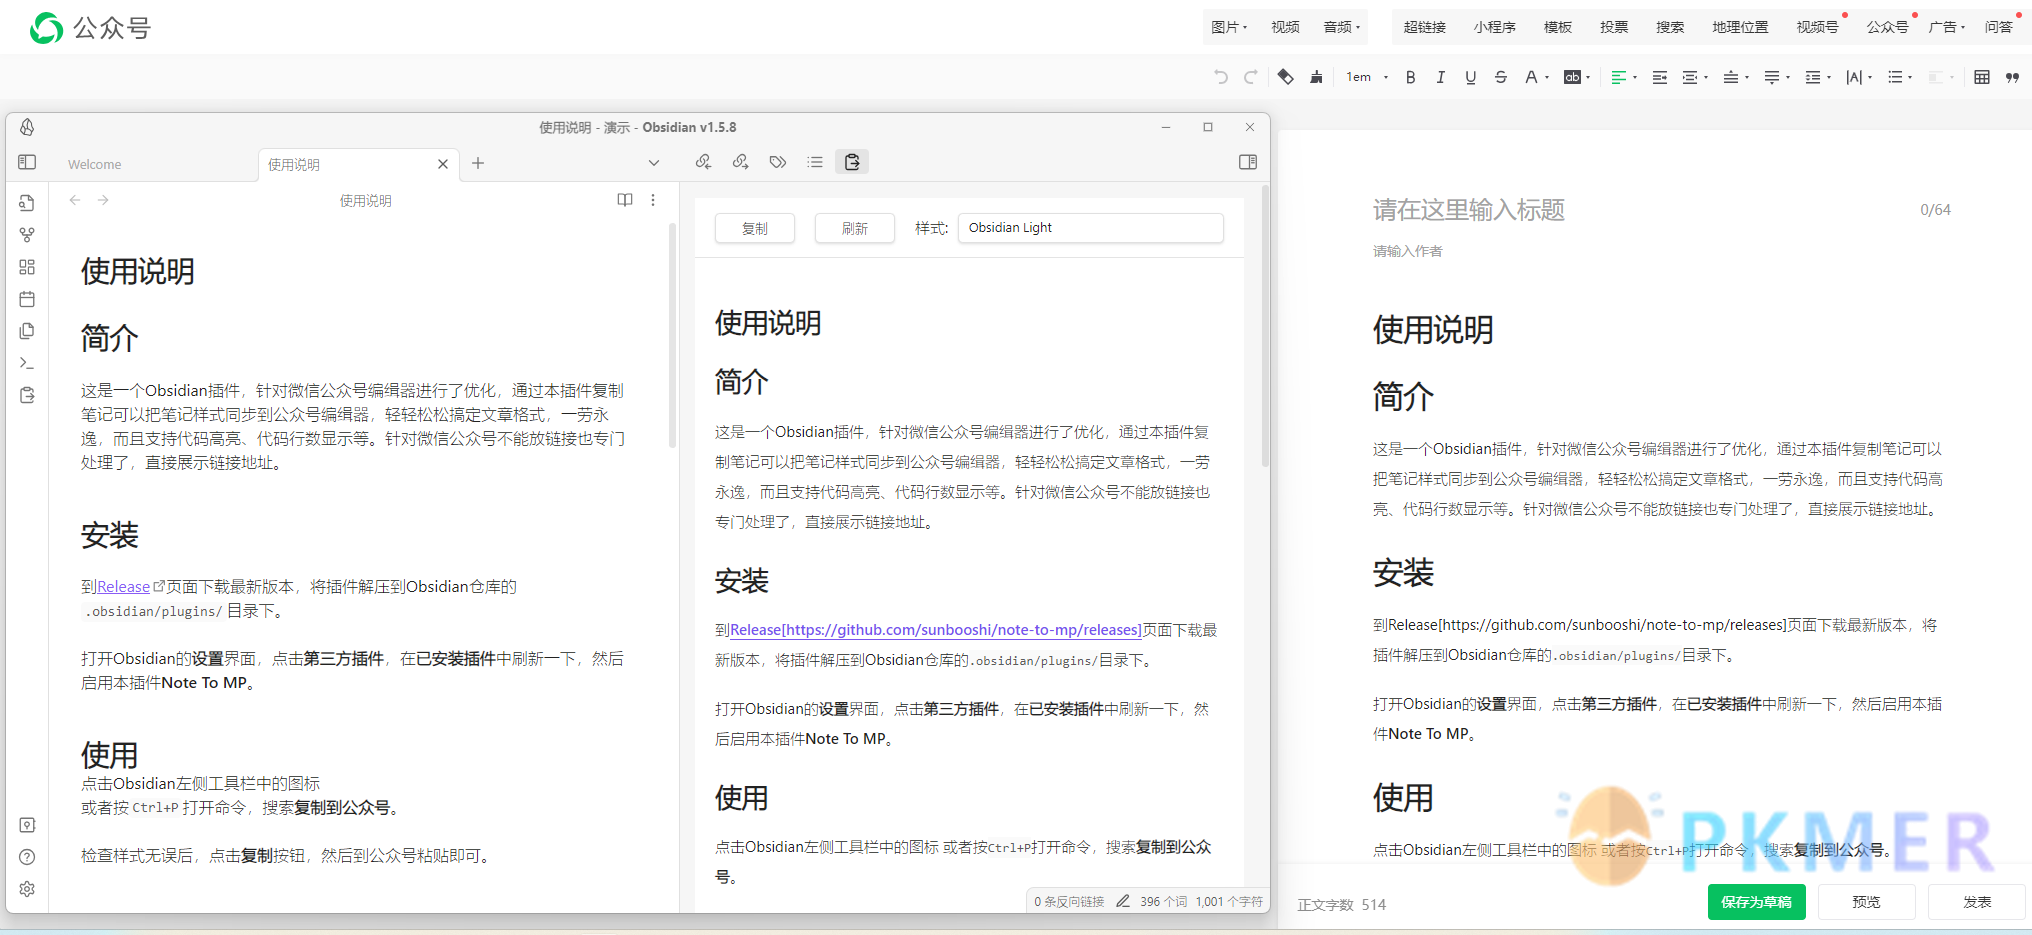Click the 模板 menu item
This screenshot has height=935, width=2032.
click(x=1557, y=27)
